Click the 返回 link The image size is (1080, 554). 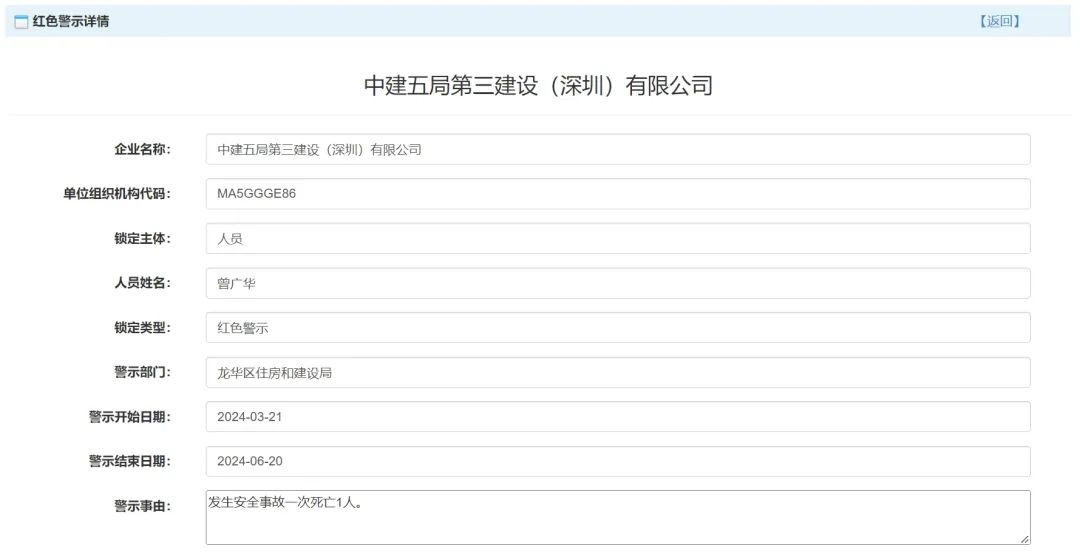pos(999,21)
